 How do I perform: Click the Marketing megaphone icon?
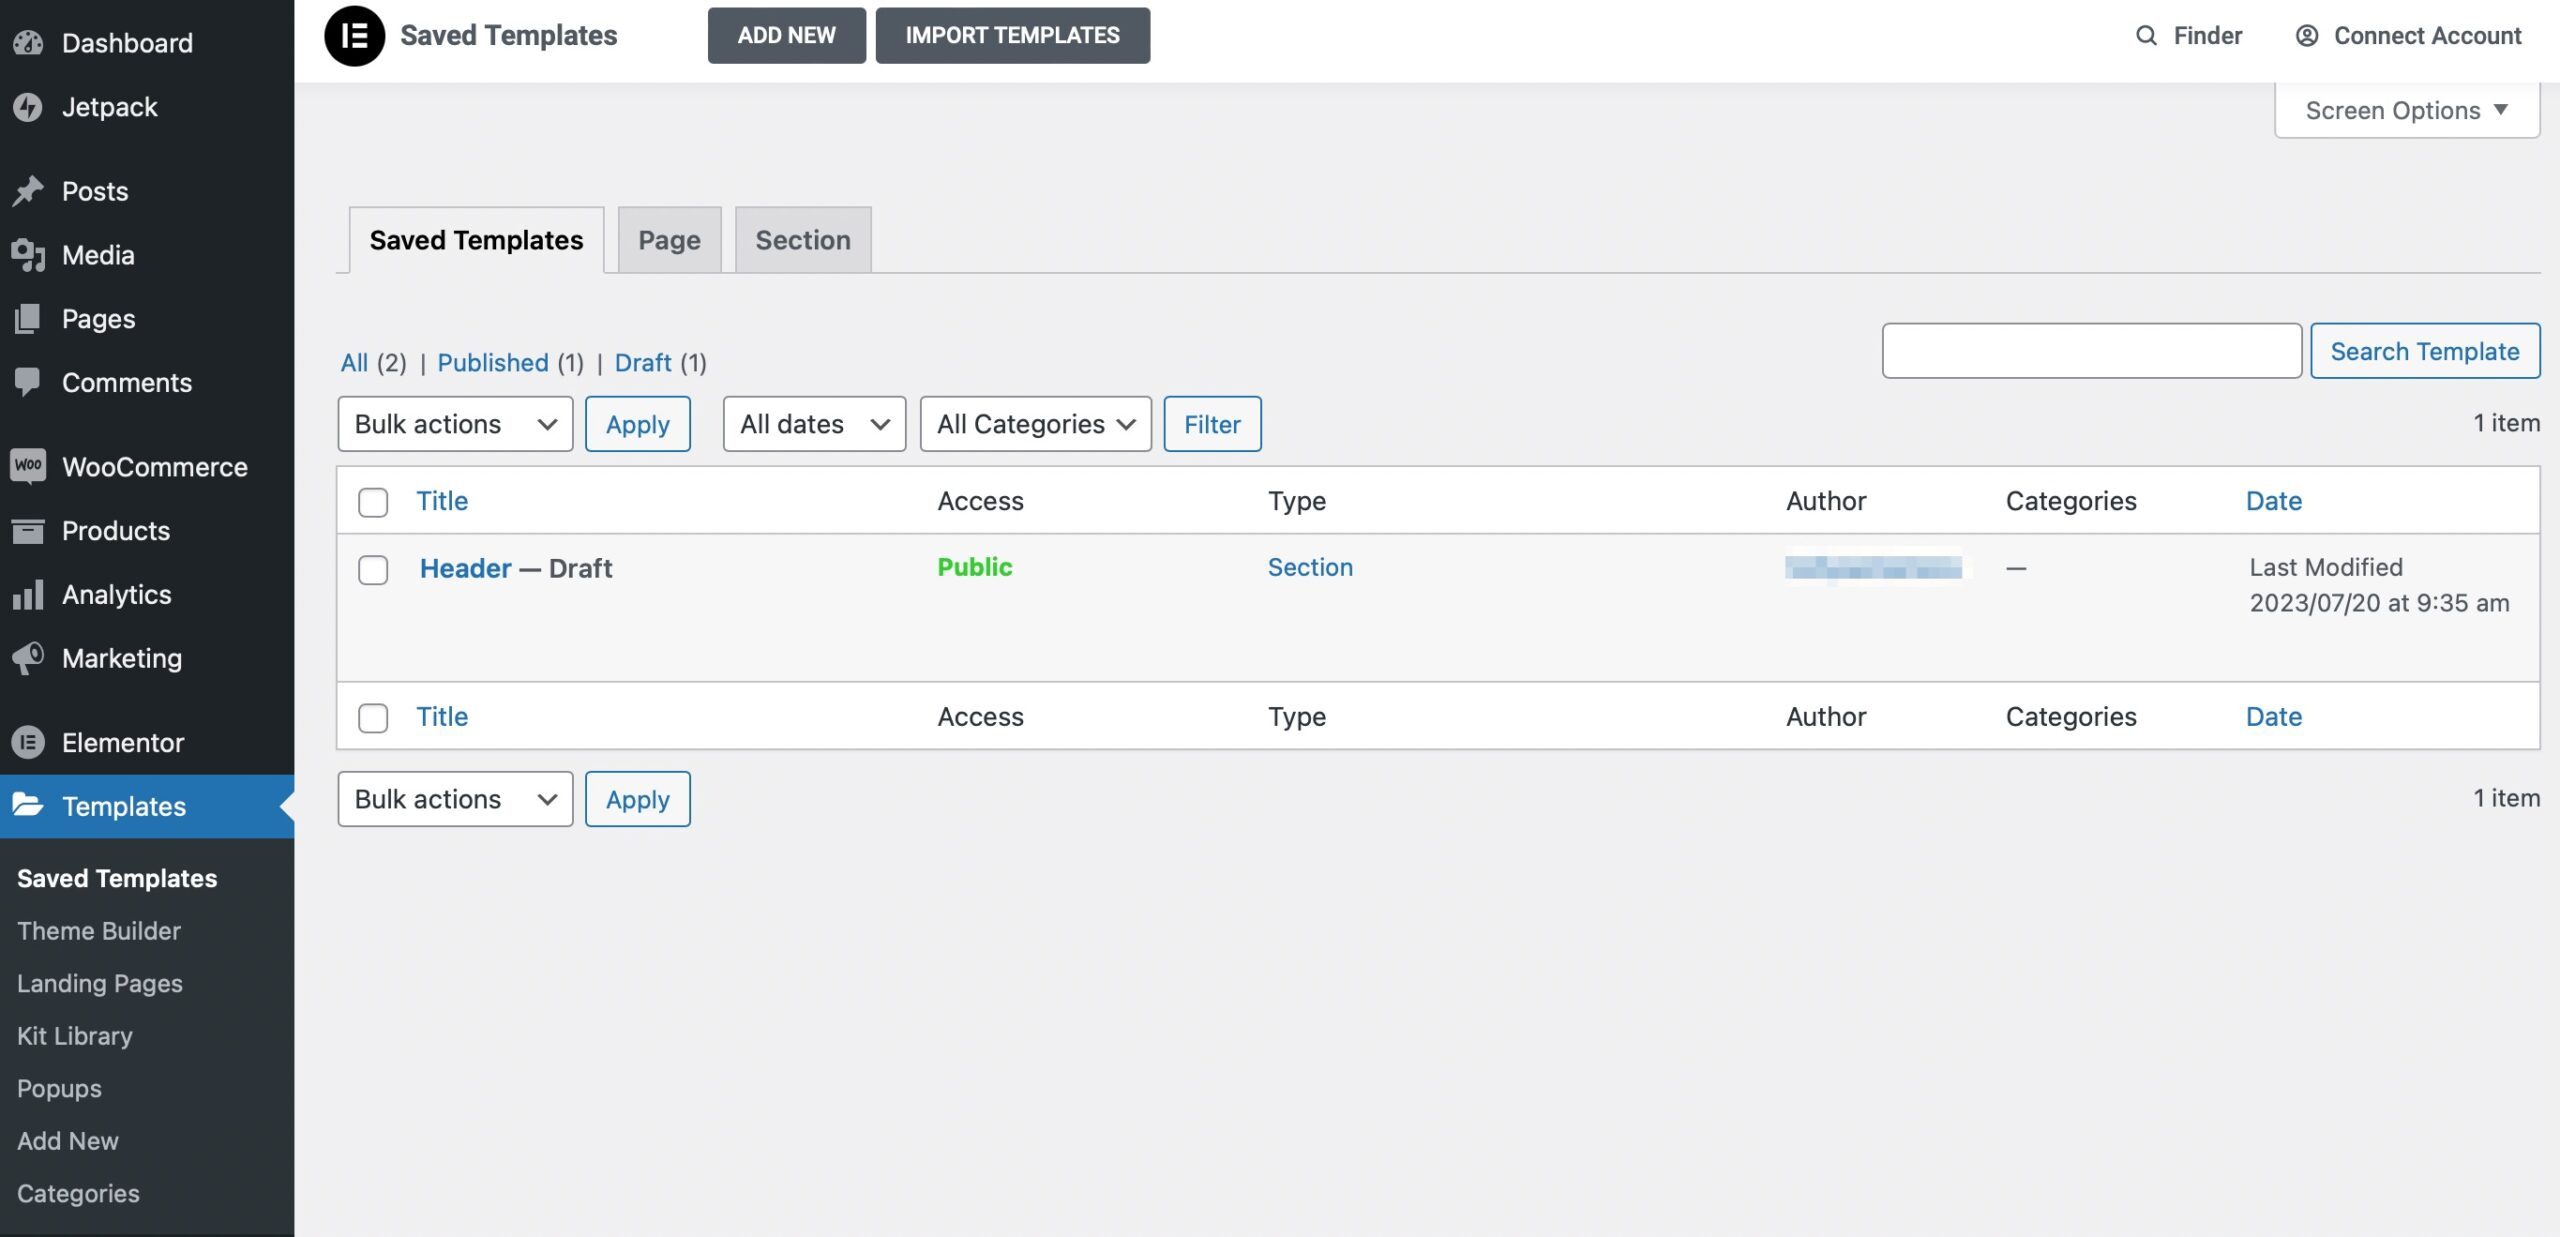[28, 658]
